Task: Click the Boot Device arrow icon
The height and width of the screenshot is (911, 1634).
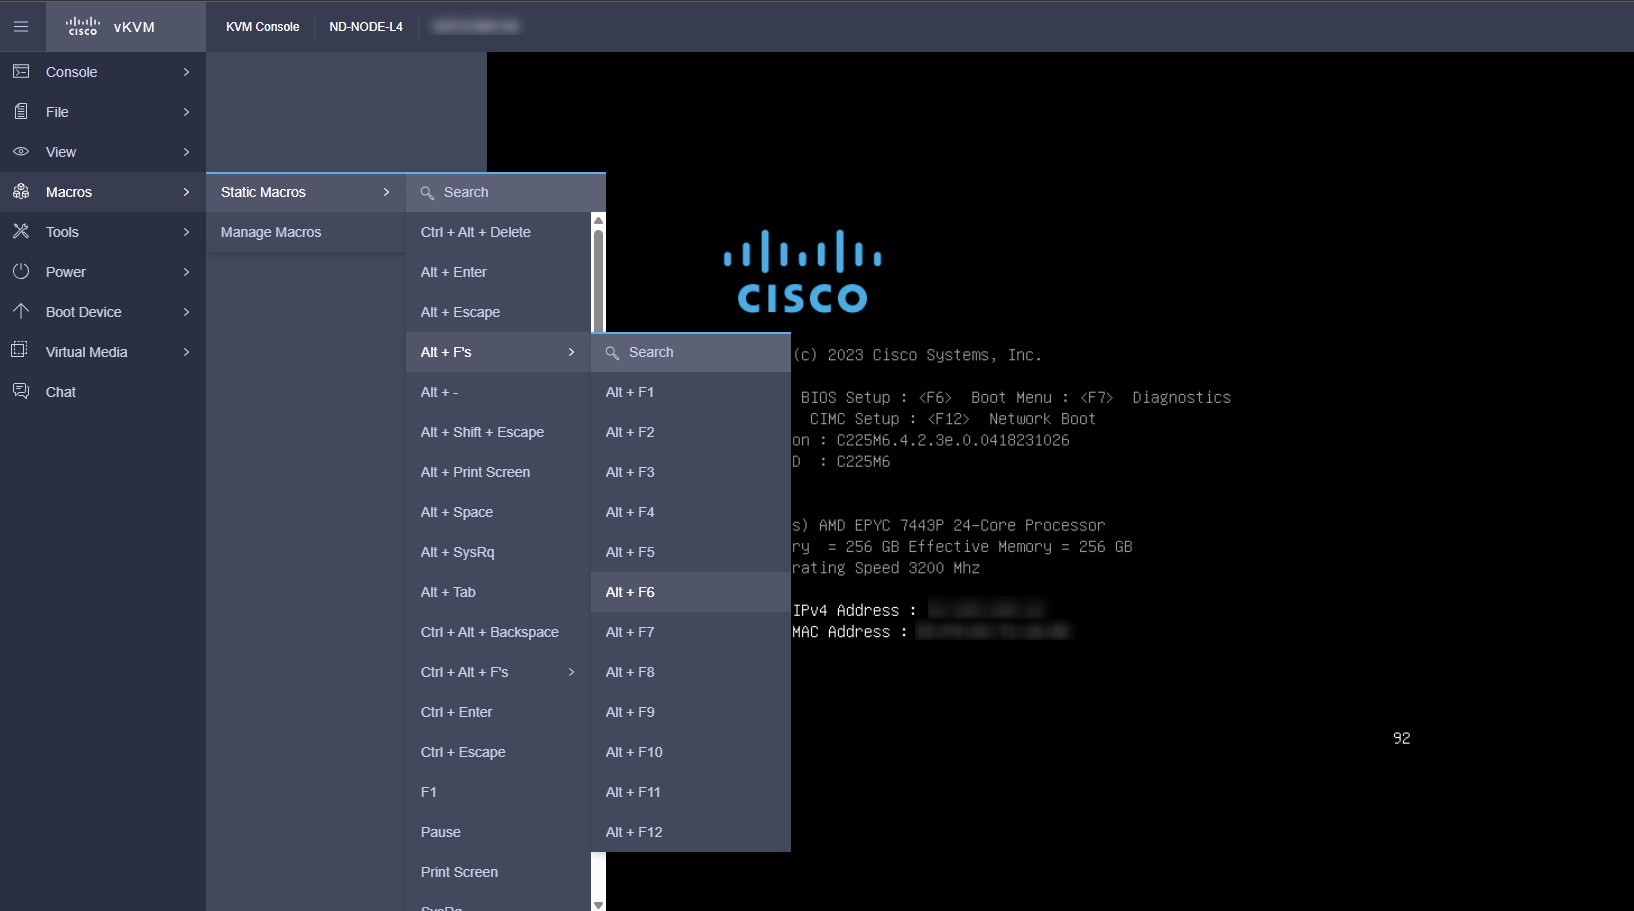Action: tap(21, 312)
